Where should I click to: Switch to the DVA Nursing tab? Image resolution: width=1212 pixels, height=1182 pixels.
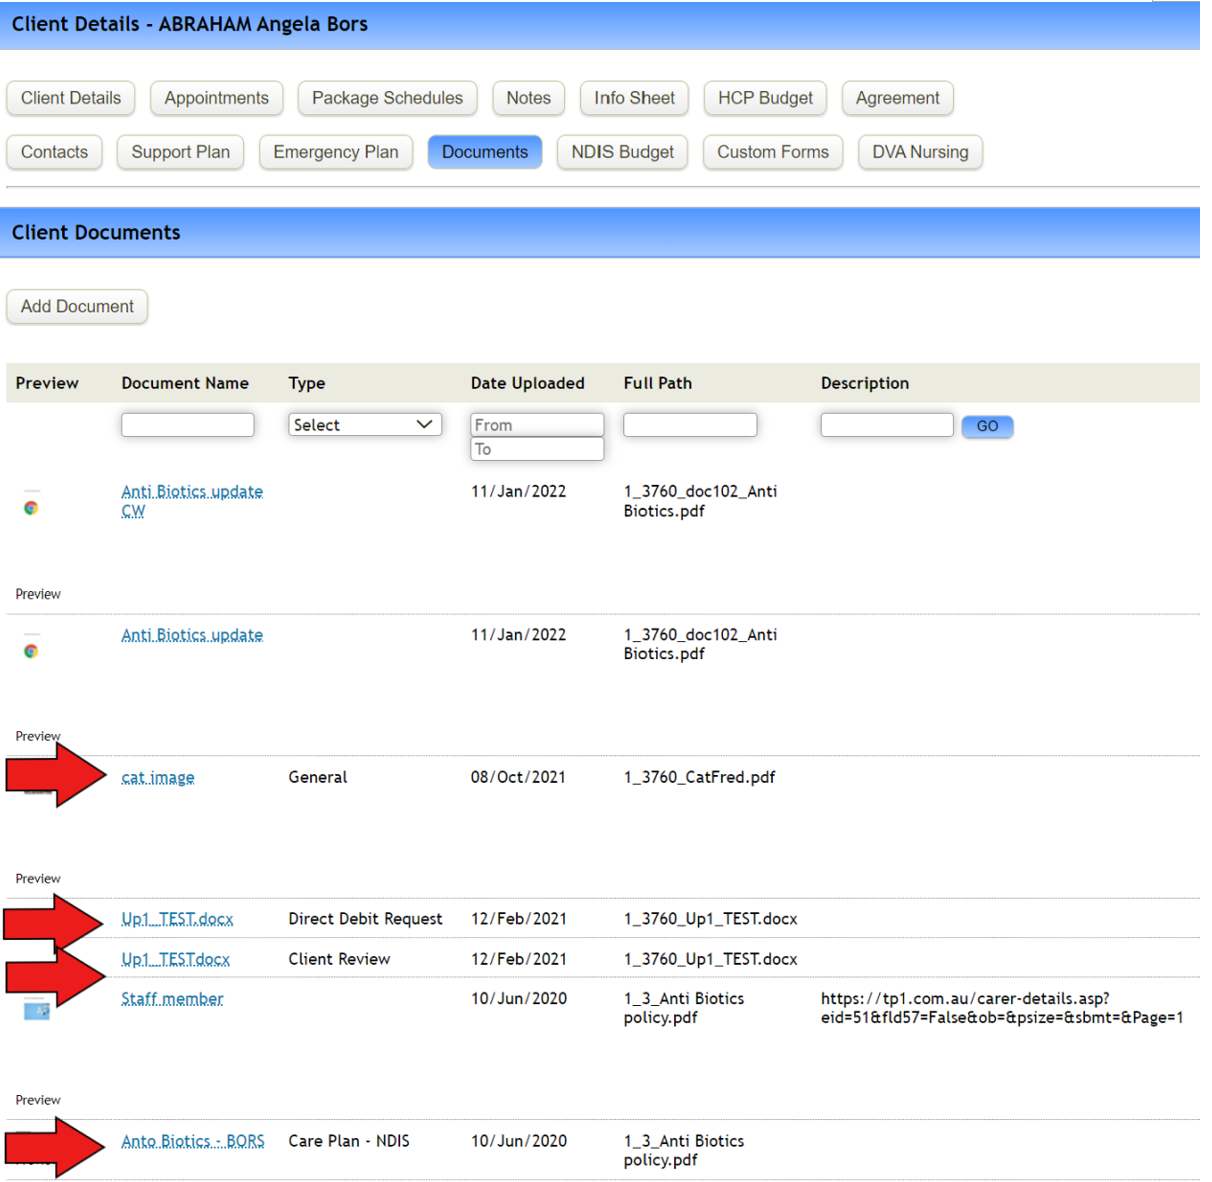(919, 152)
